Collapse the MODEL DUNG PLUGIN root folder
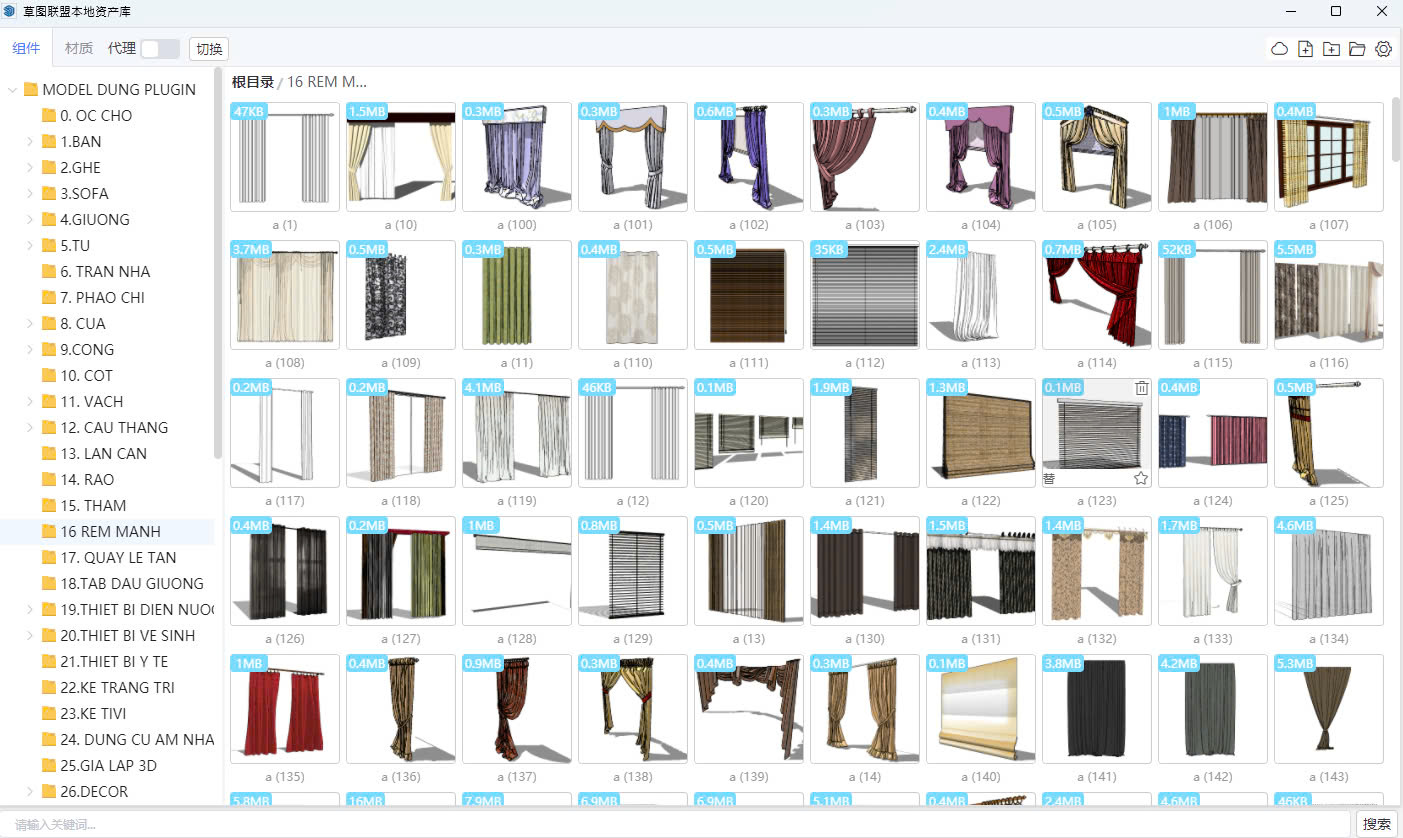1403x838 pixels. (12, 90)
